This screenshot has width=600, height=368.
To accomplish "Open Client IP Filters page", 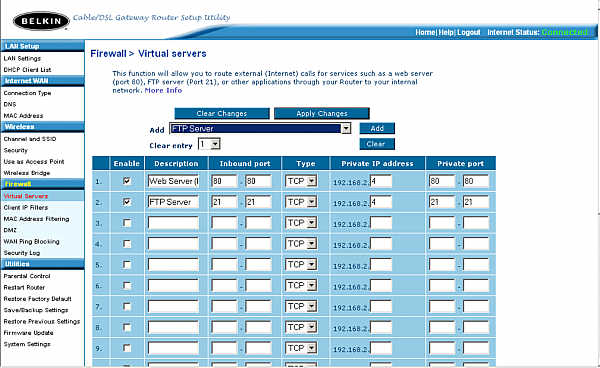I will [x=26, y=207].
